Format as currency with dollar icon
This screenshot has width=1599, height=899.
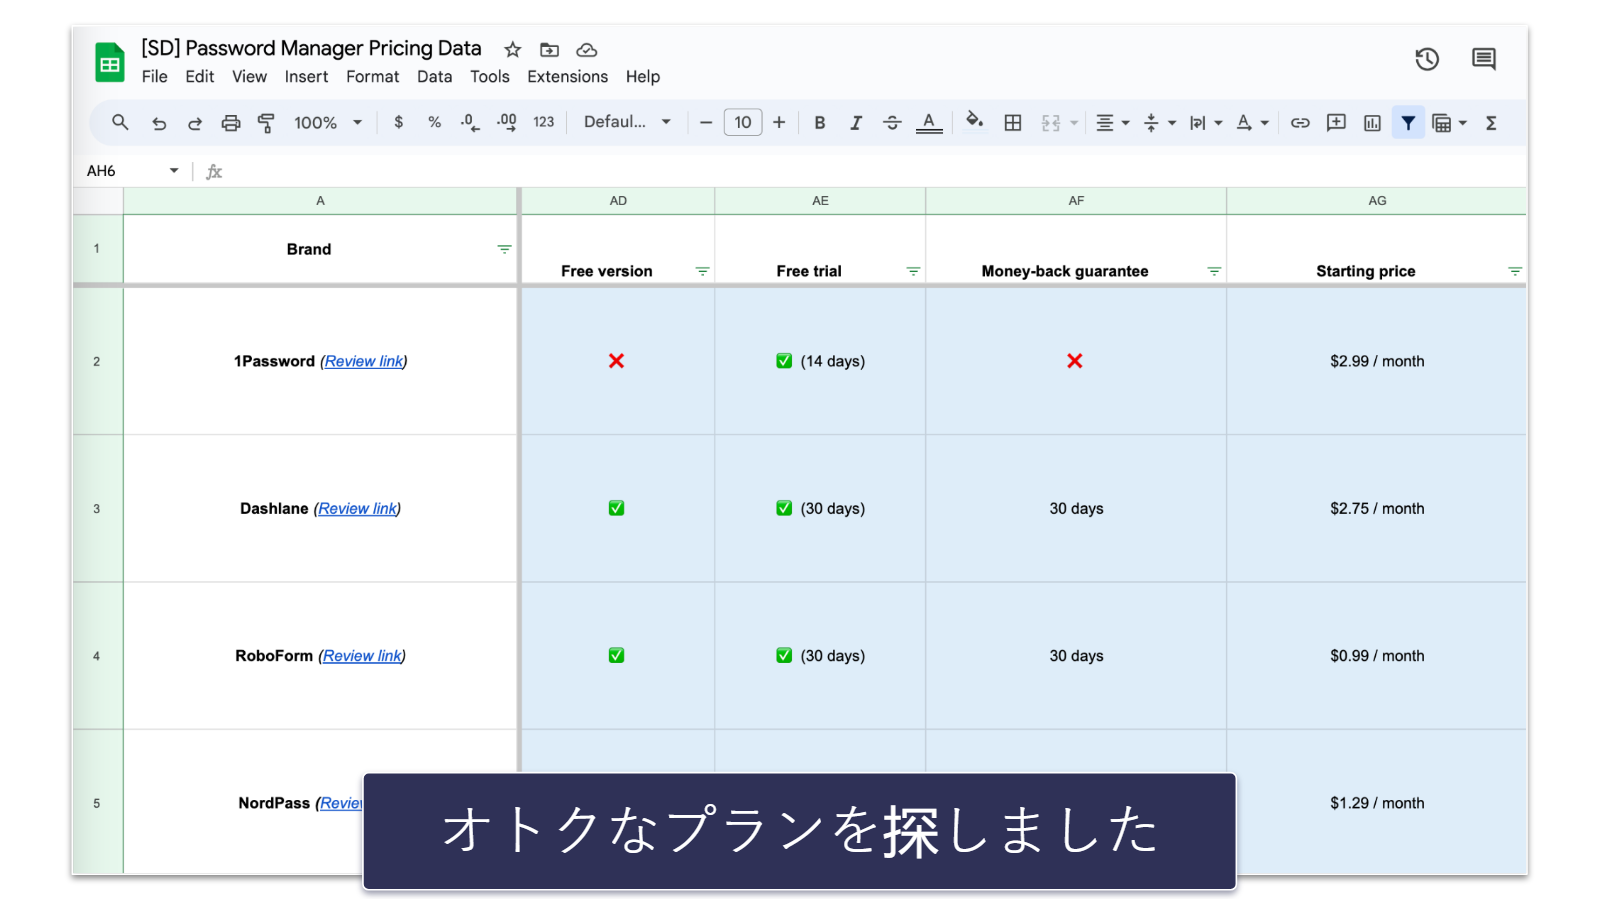tap(399, 122)
